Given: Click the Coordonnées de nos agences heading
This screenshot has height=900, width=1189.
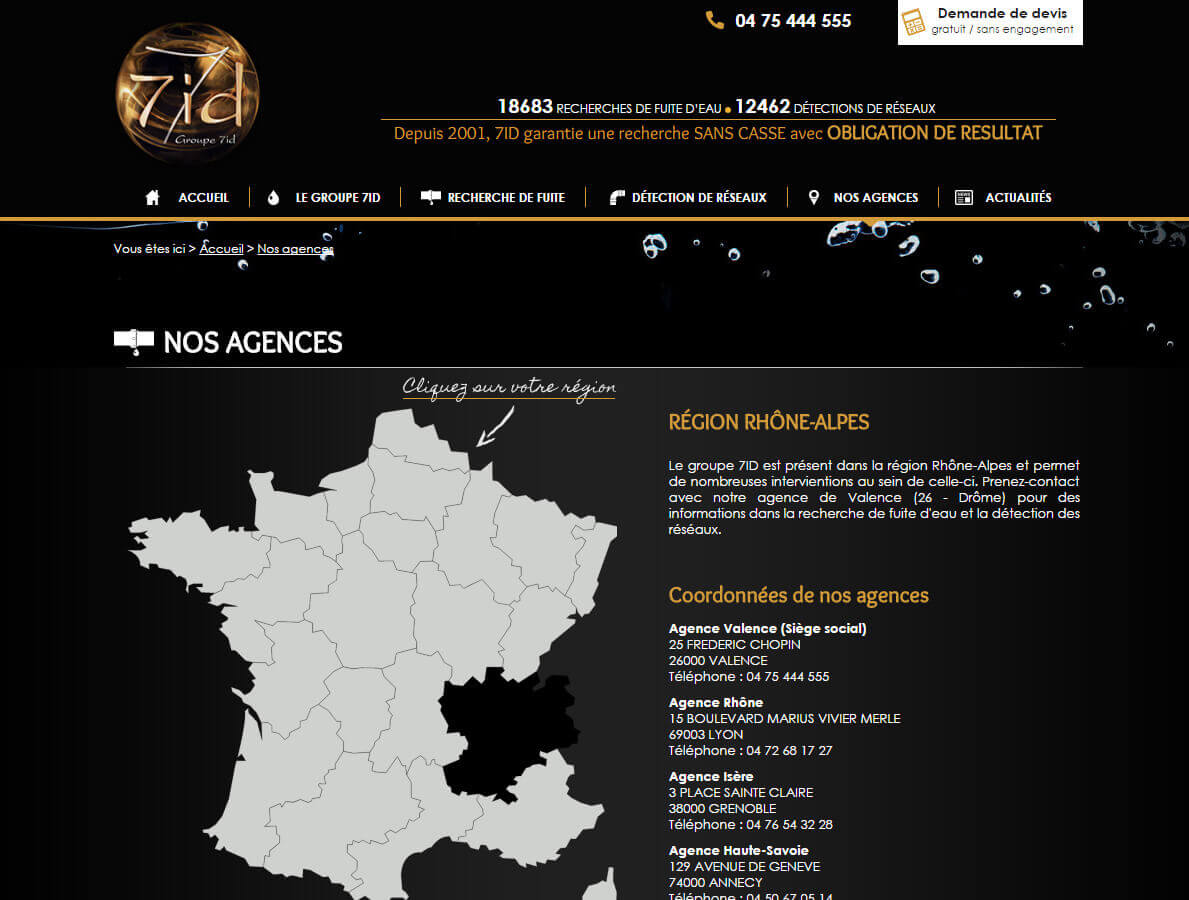Looking at the screenshot, I should (798, 596).
